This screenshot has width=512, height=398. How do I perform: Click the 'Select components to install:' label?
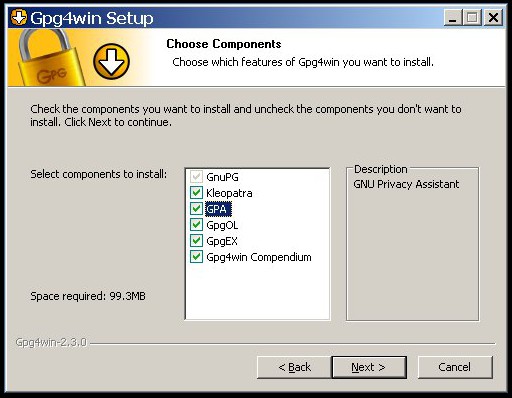point(99,174)
